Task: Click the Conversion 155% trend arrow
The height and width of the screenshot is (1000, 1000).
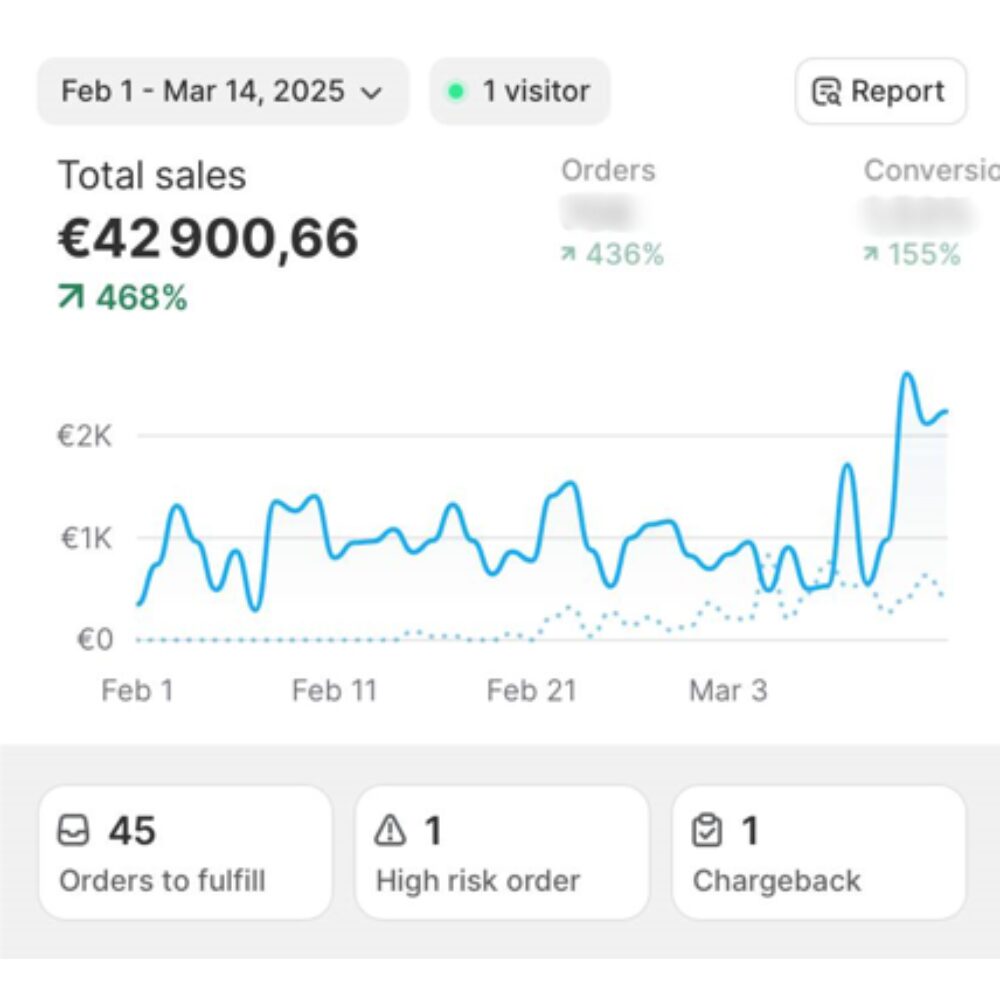Action: coord(870,255)
